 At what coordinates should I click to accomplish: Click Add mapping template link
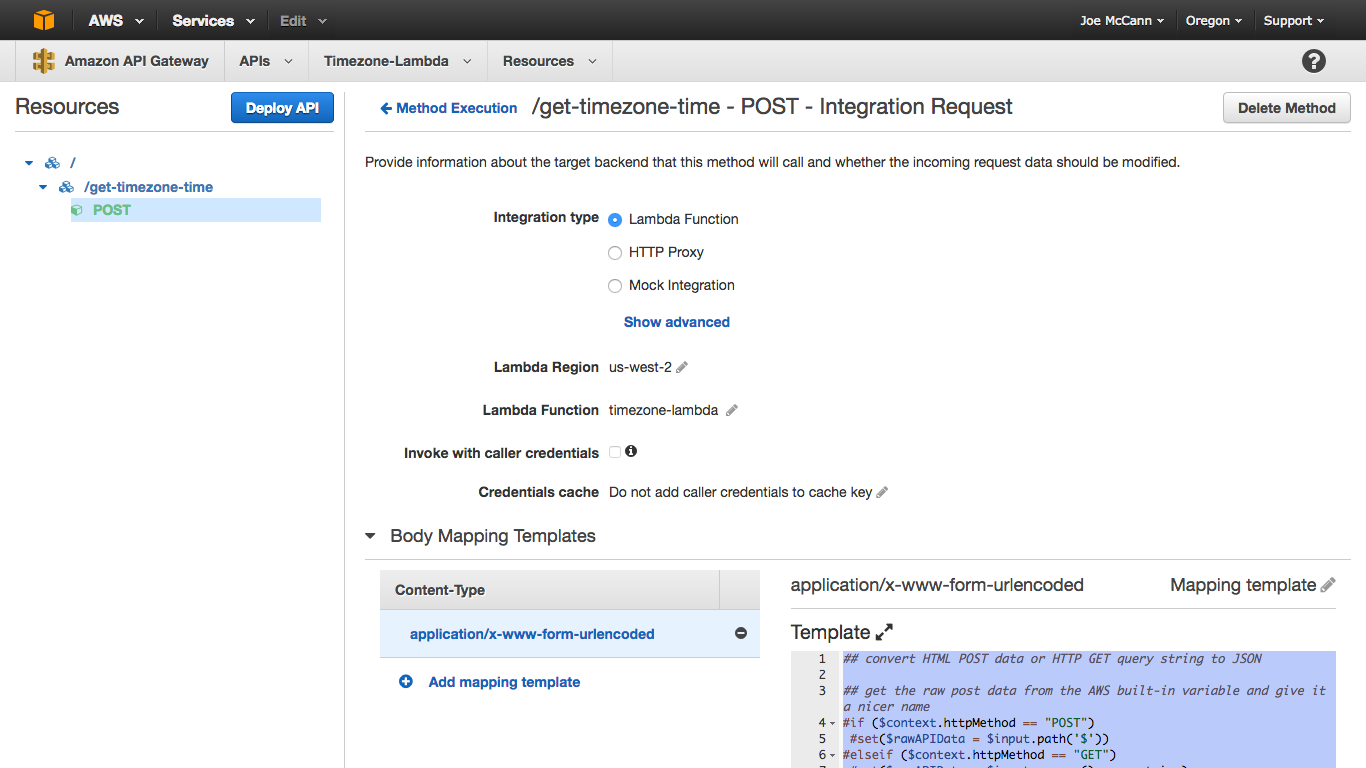(504, 682)
